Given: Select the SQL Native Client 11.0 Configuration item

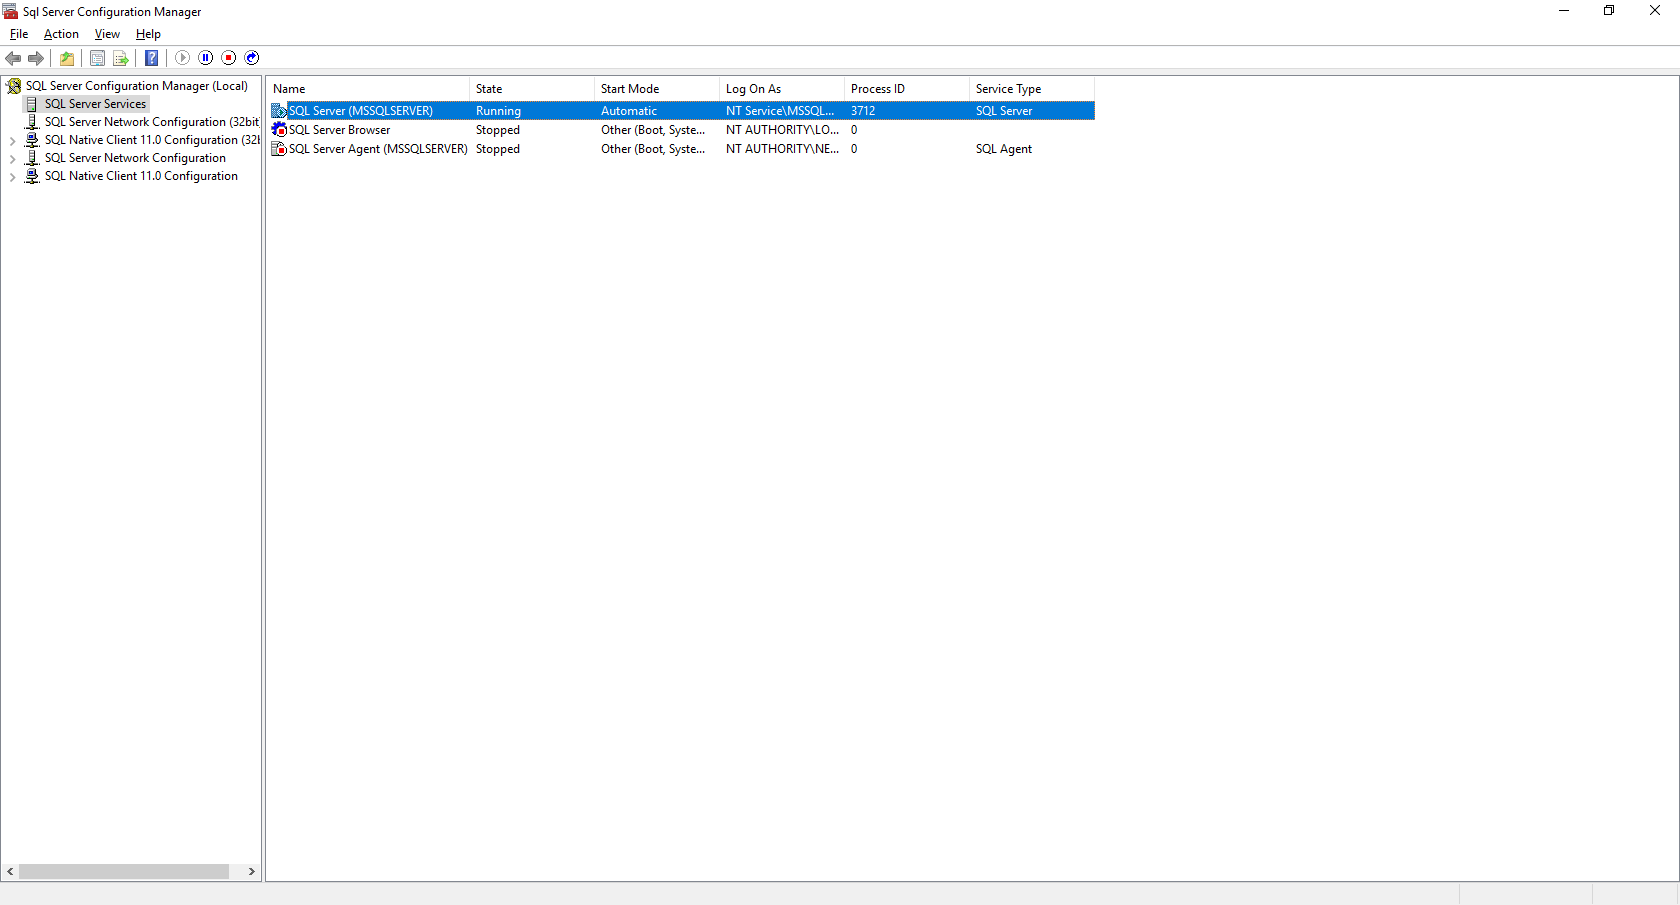Looking at the screenshot, I should 141,176.
